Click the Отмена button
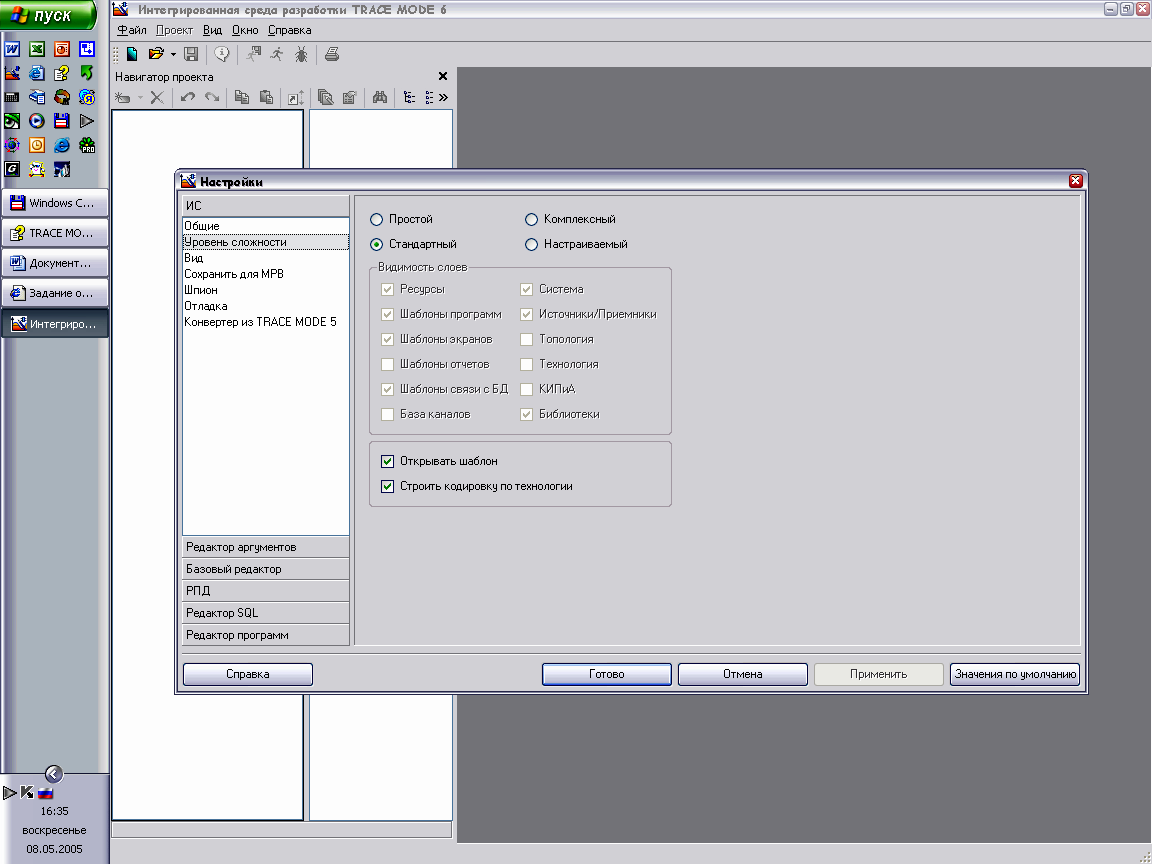This screenshot has width=1152, height=864. [x=743, y=674]
